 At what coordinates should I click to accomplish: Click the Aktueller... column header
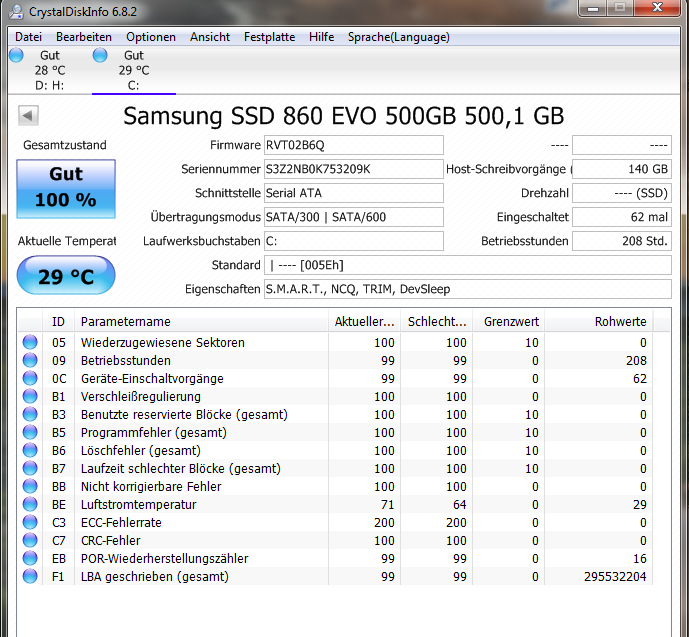[364, 322]
